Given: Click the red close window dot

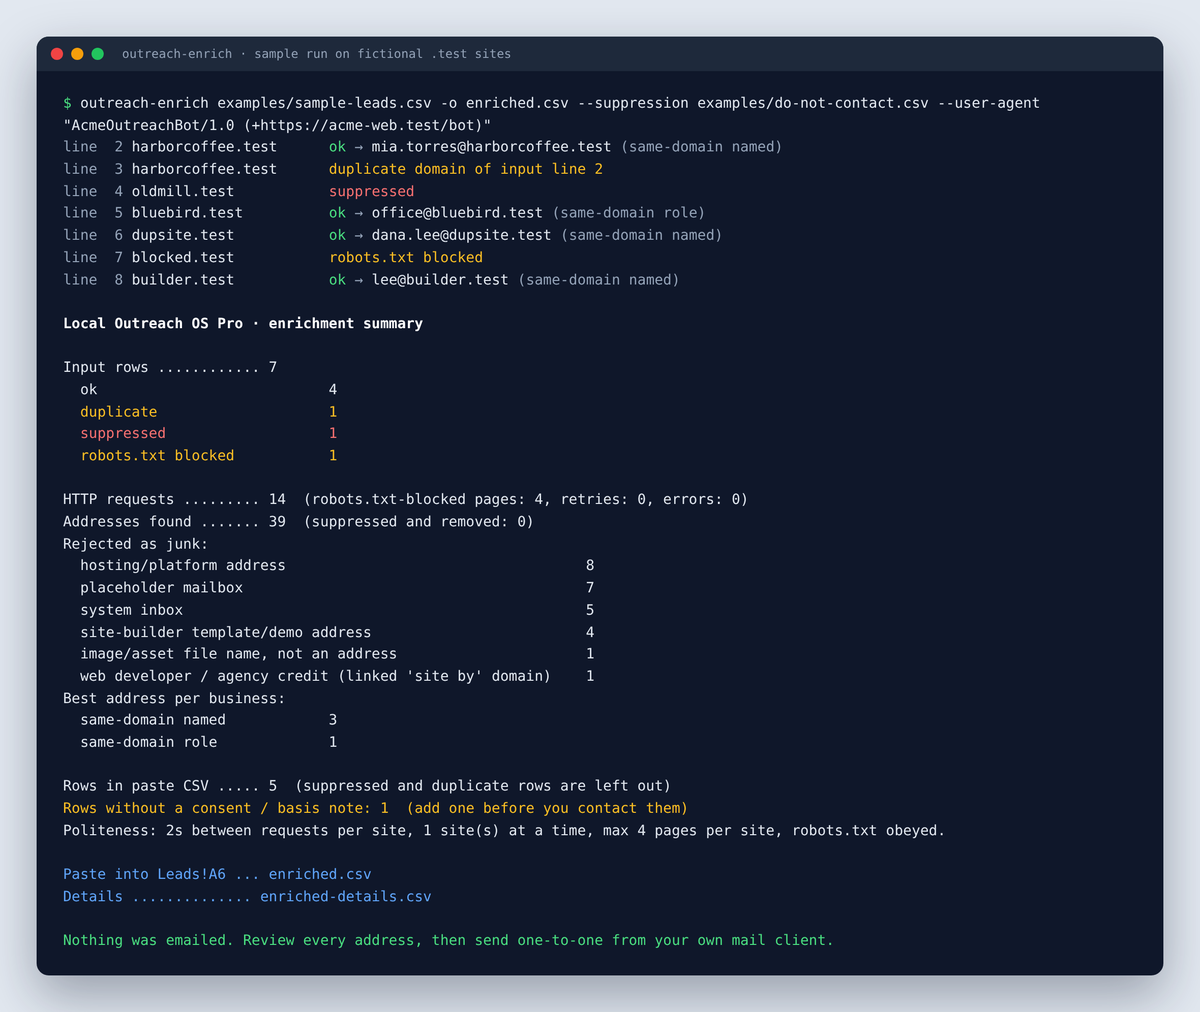Looking at the screenshot, I should pyautogui.click(x=57, y=54).
